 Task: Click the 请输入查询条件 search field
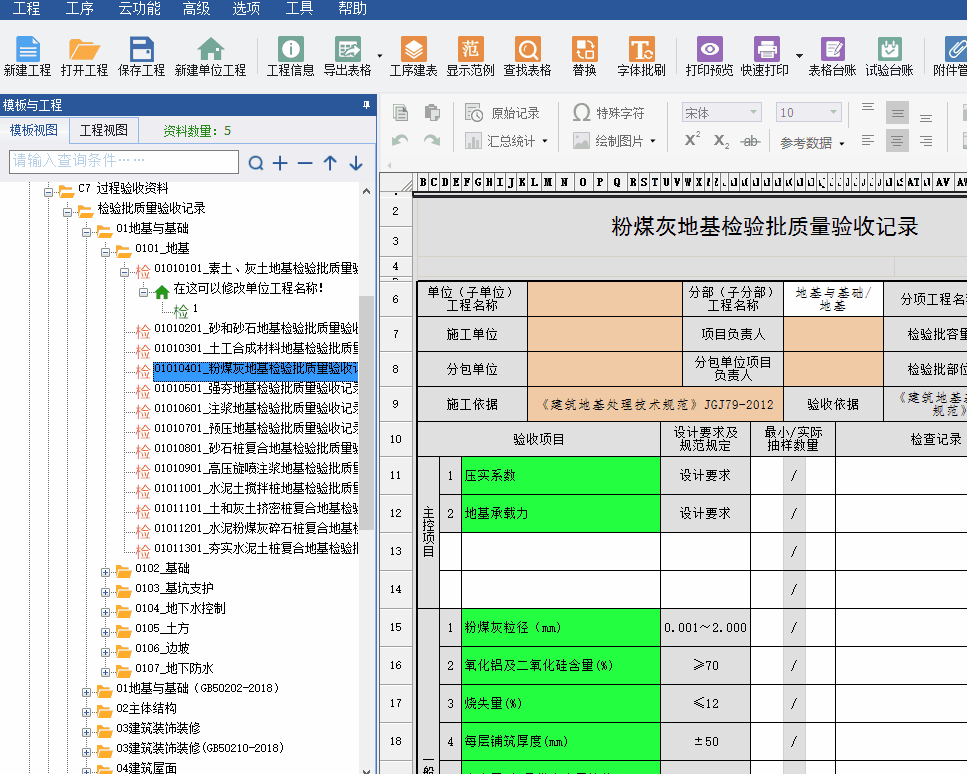coord(124,161)
